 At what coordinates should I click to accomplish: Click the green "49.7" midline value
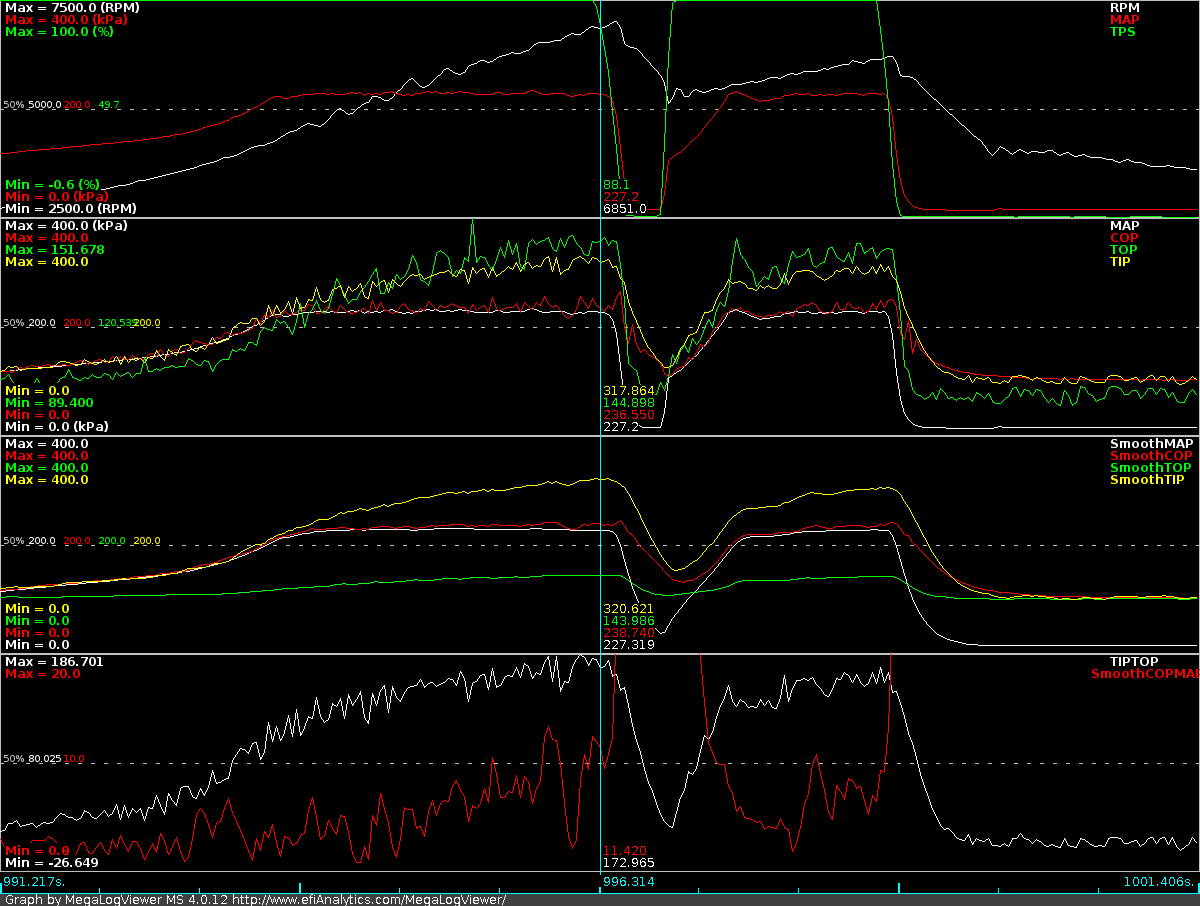(x=109, y=104)
